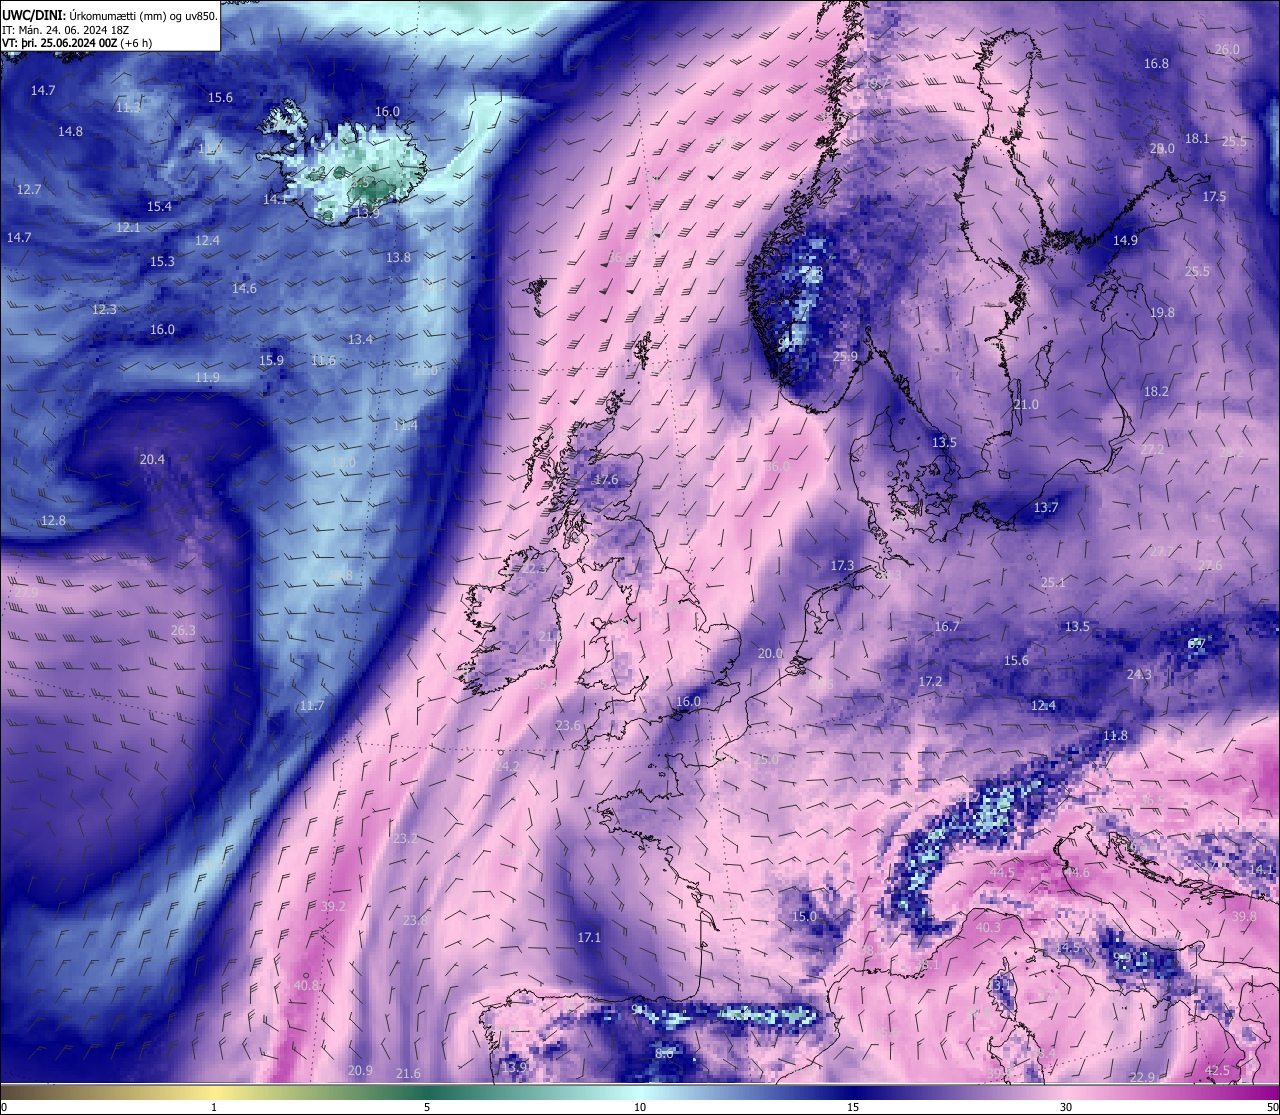Image resolution: width=1280 pixels, height=1115 pixels.
Task: Click the 40.8 value label
Action: click(x=306, y=985)
